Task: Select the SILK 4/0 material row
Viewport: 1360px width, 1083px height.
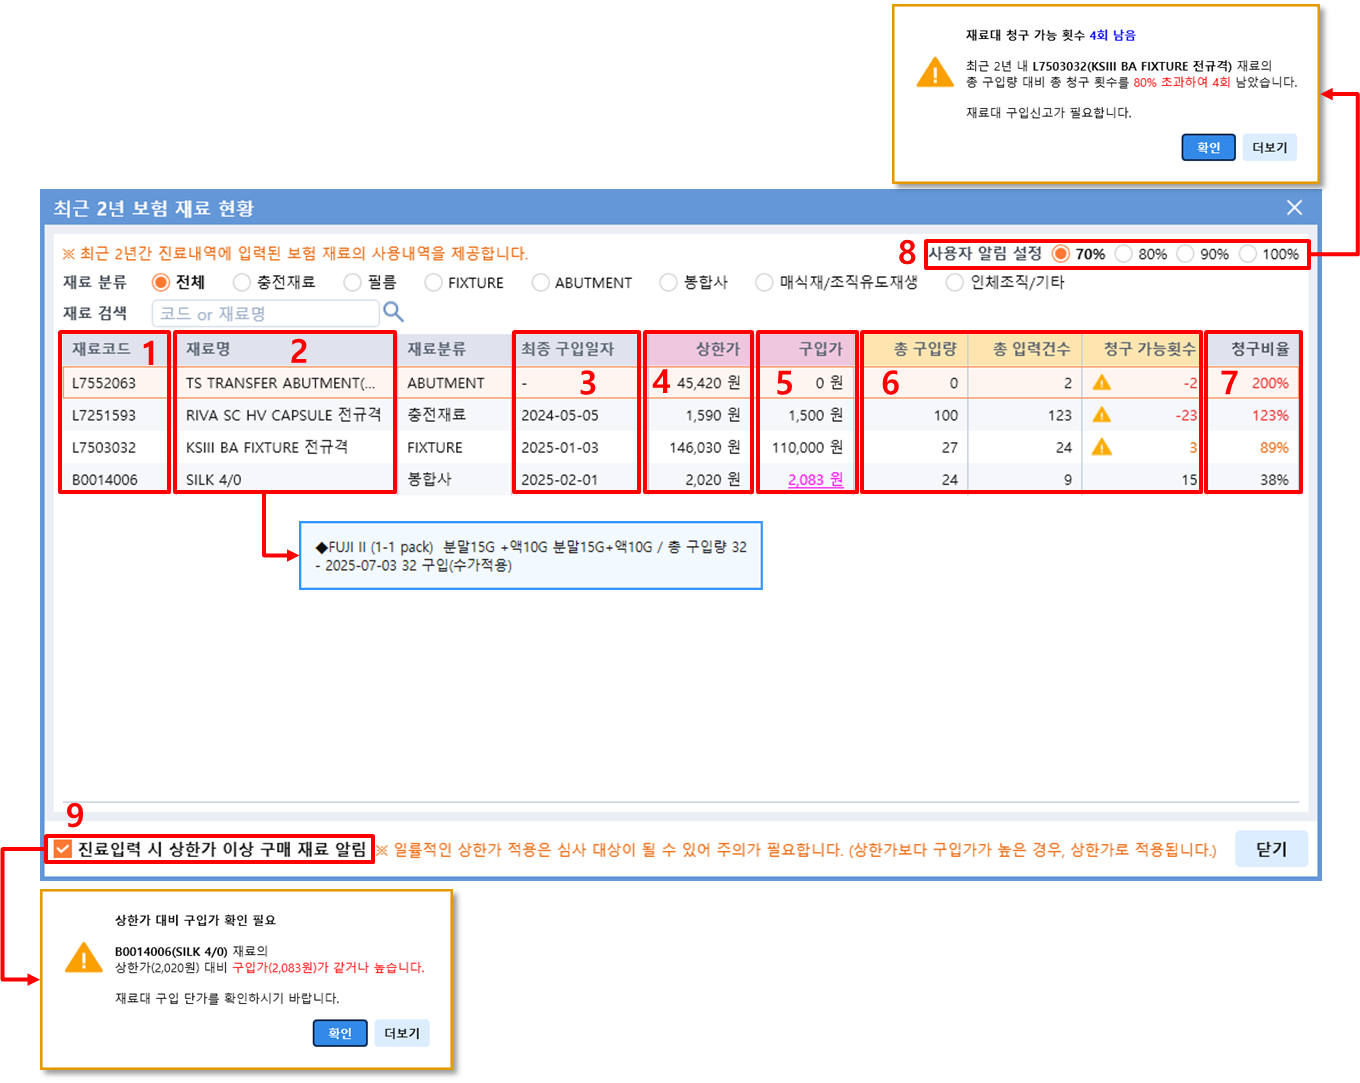Action: point(214,480)
